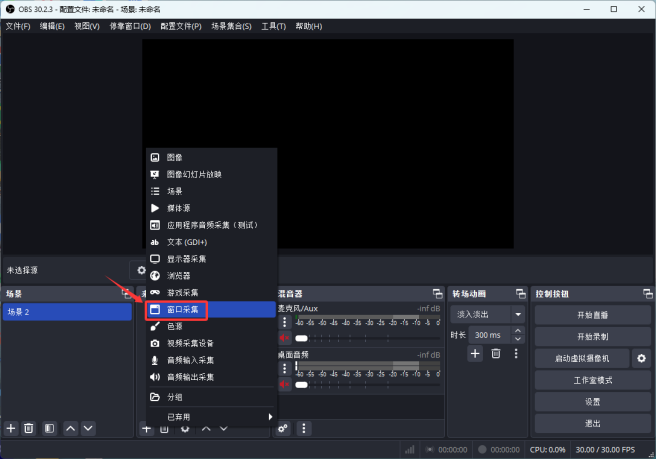Add a transition with plus icon

[x=475, y=354]
